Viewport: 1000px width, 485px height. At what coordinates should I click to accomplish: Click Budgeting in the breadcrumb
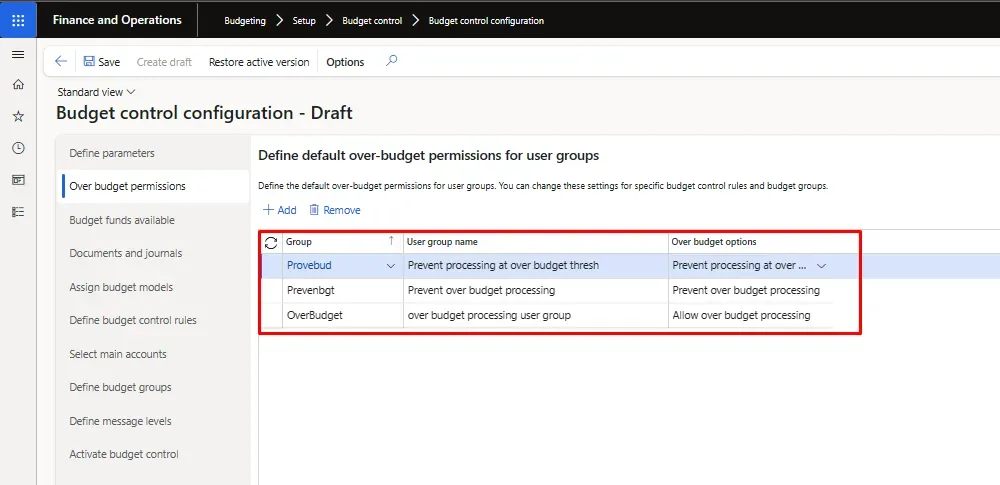245,20
